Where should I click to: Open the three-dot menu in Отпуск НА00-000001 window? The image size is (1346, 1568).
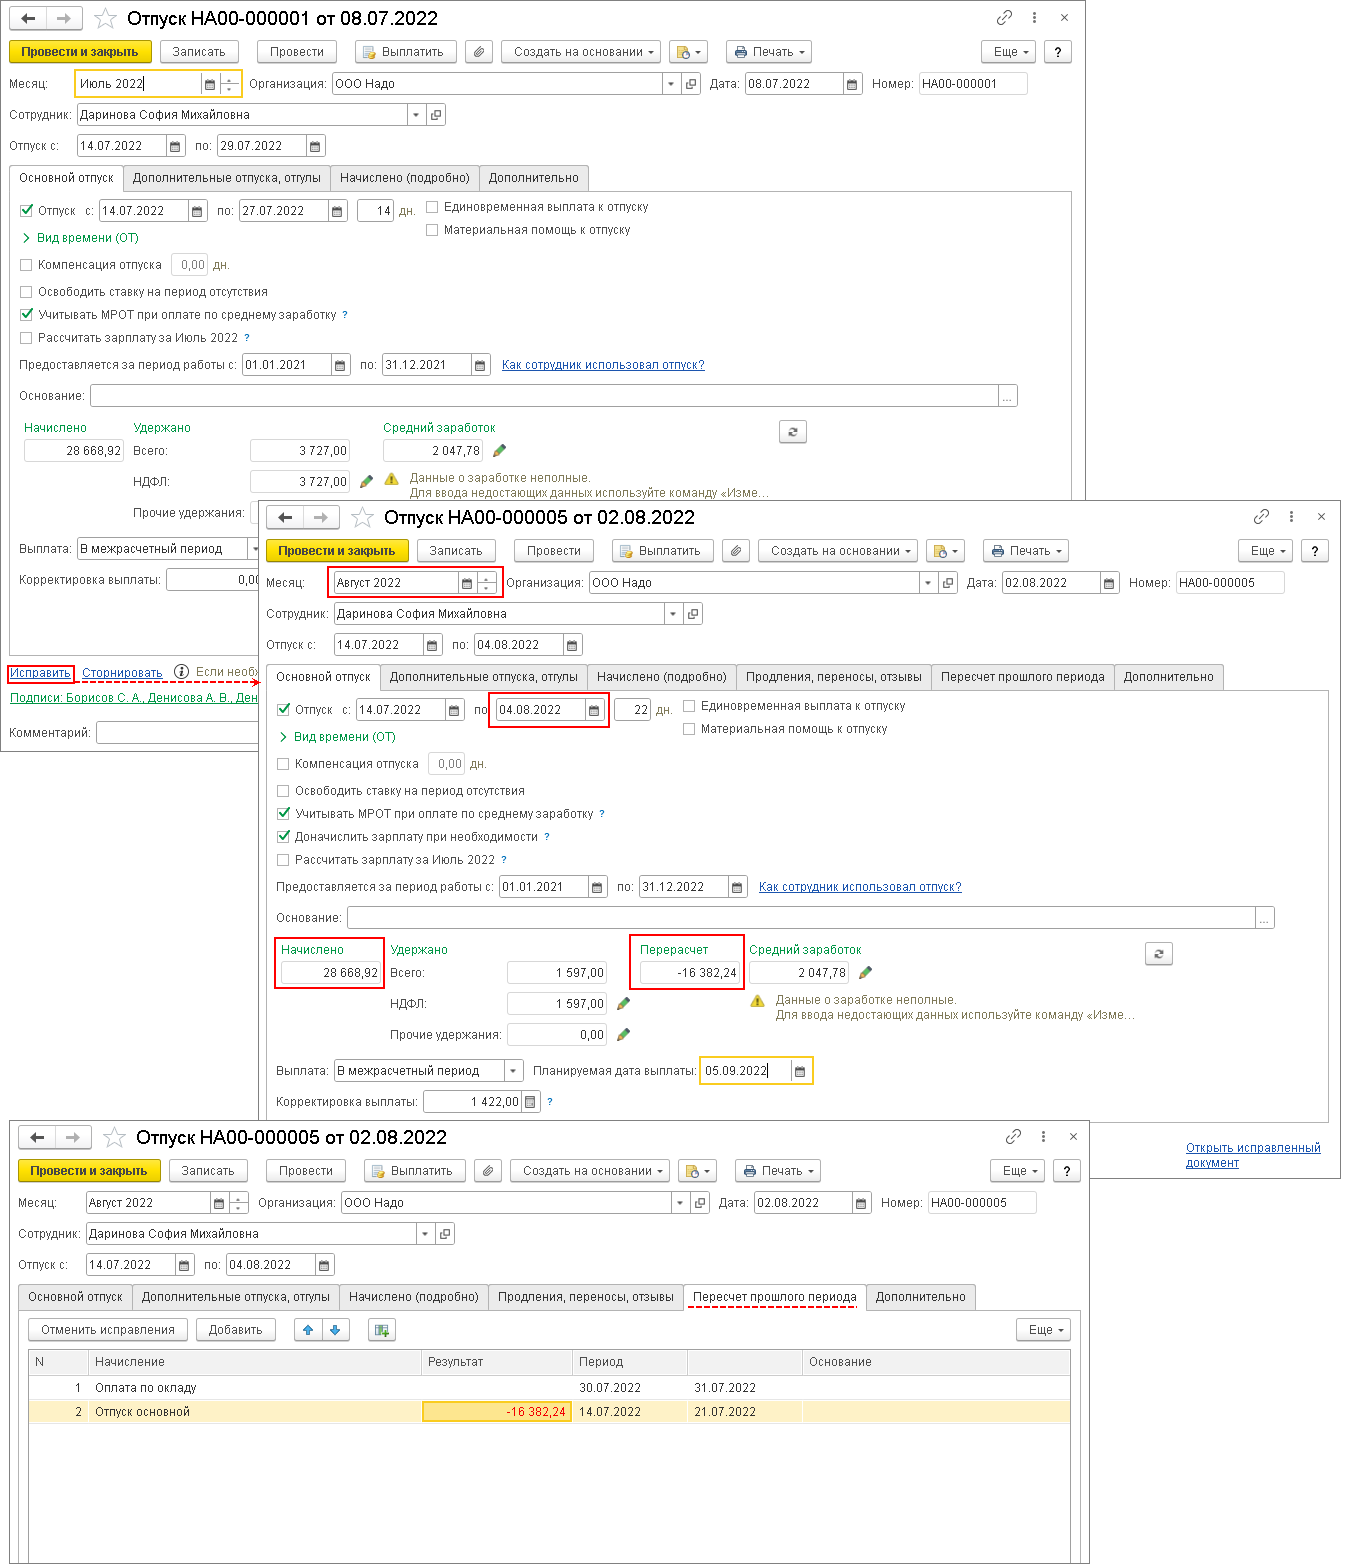point(1034,17)
